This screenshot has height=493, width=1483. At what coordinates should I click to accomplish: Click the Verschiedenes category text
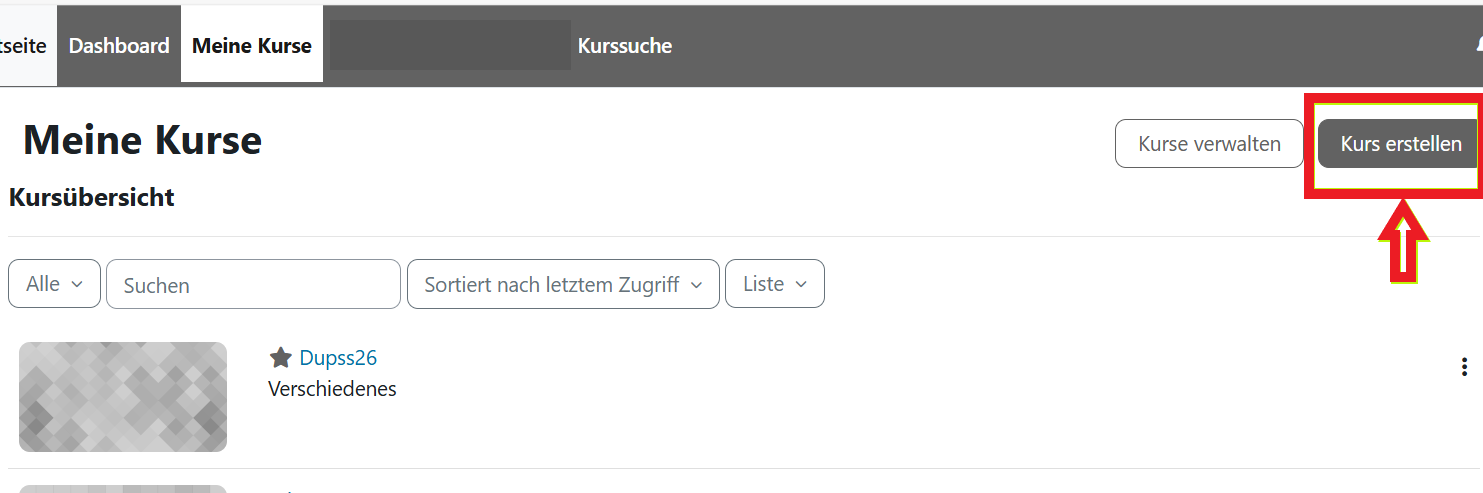point(332,389)
